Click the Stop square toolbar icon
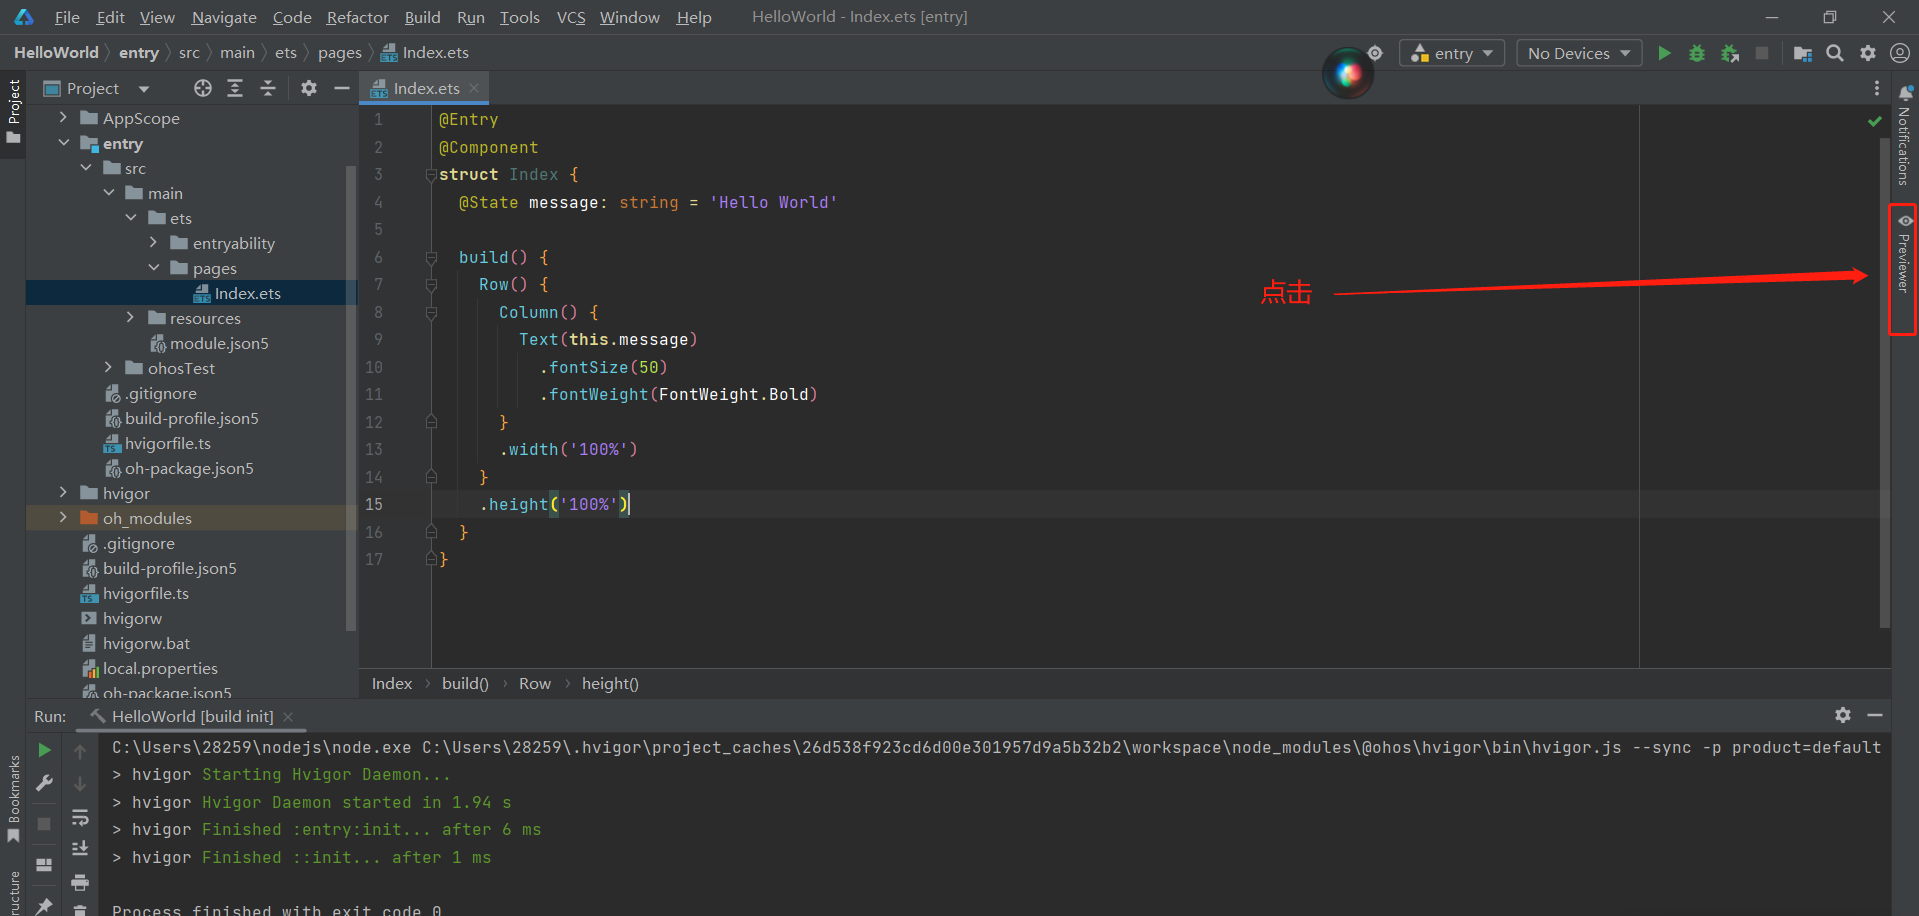Image resolution: width=1919 pixels, height=916 pixels. click(x=1762, y=53)
